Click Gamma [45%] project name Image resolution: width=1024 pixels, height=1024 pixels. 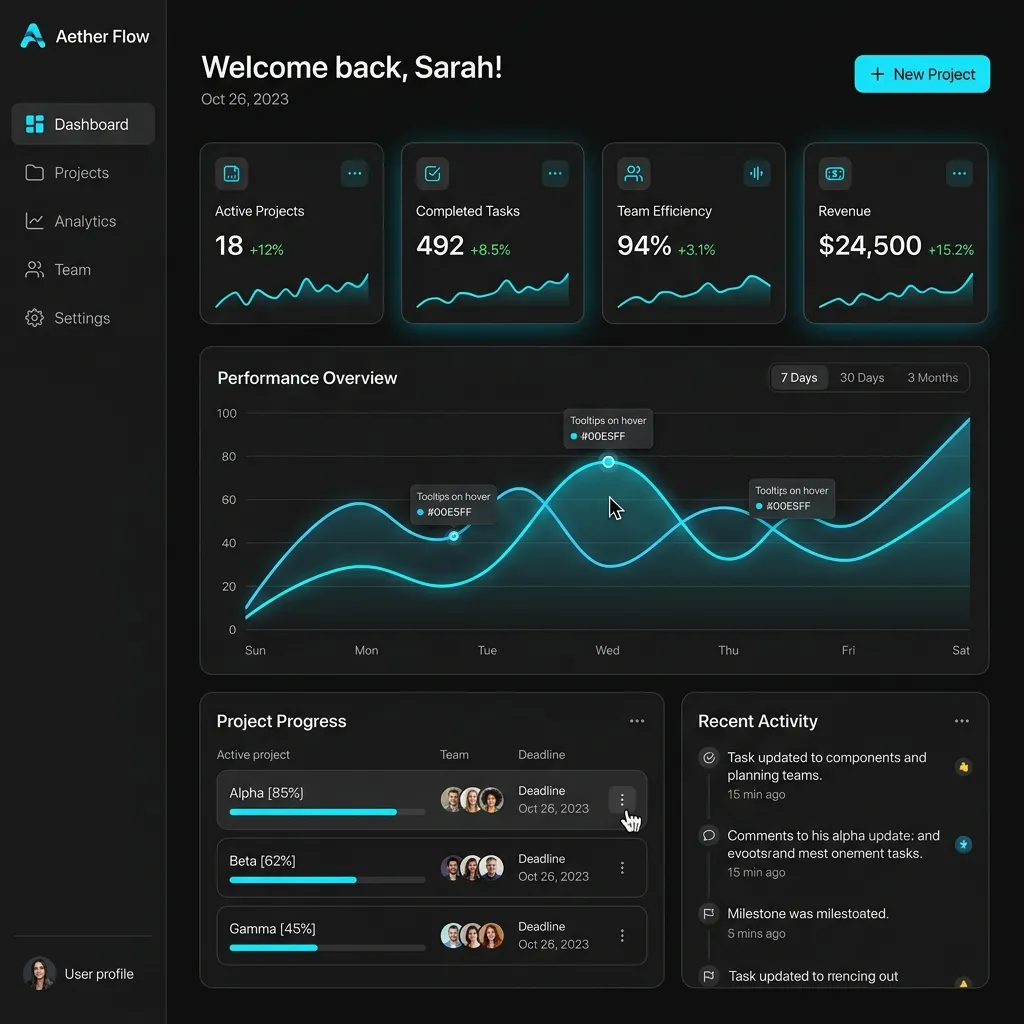point(272,929)
